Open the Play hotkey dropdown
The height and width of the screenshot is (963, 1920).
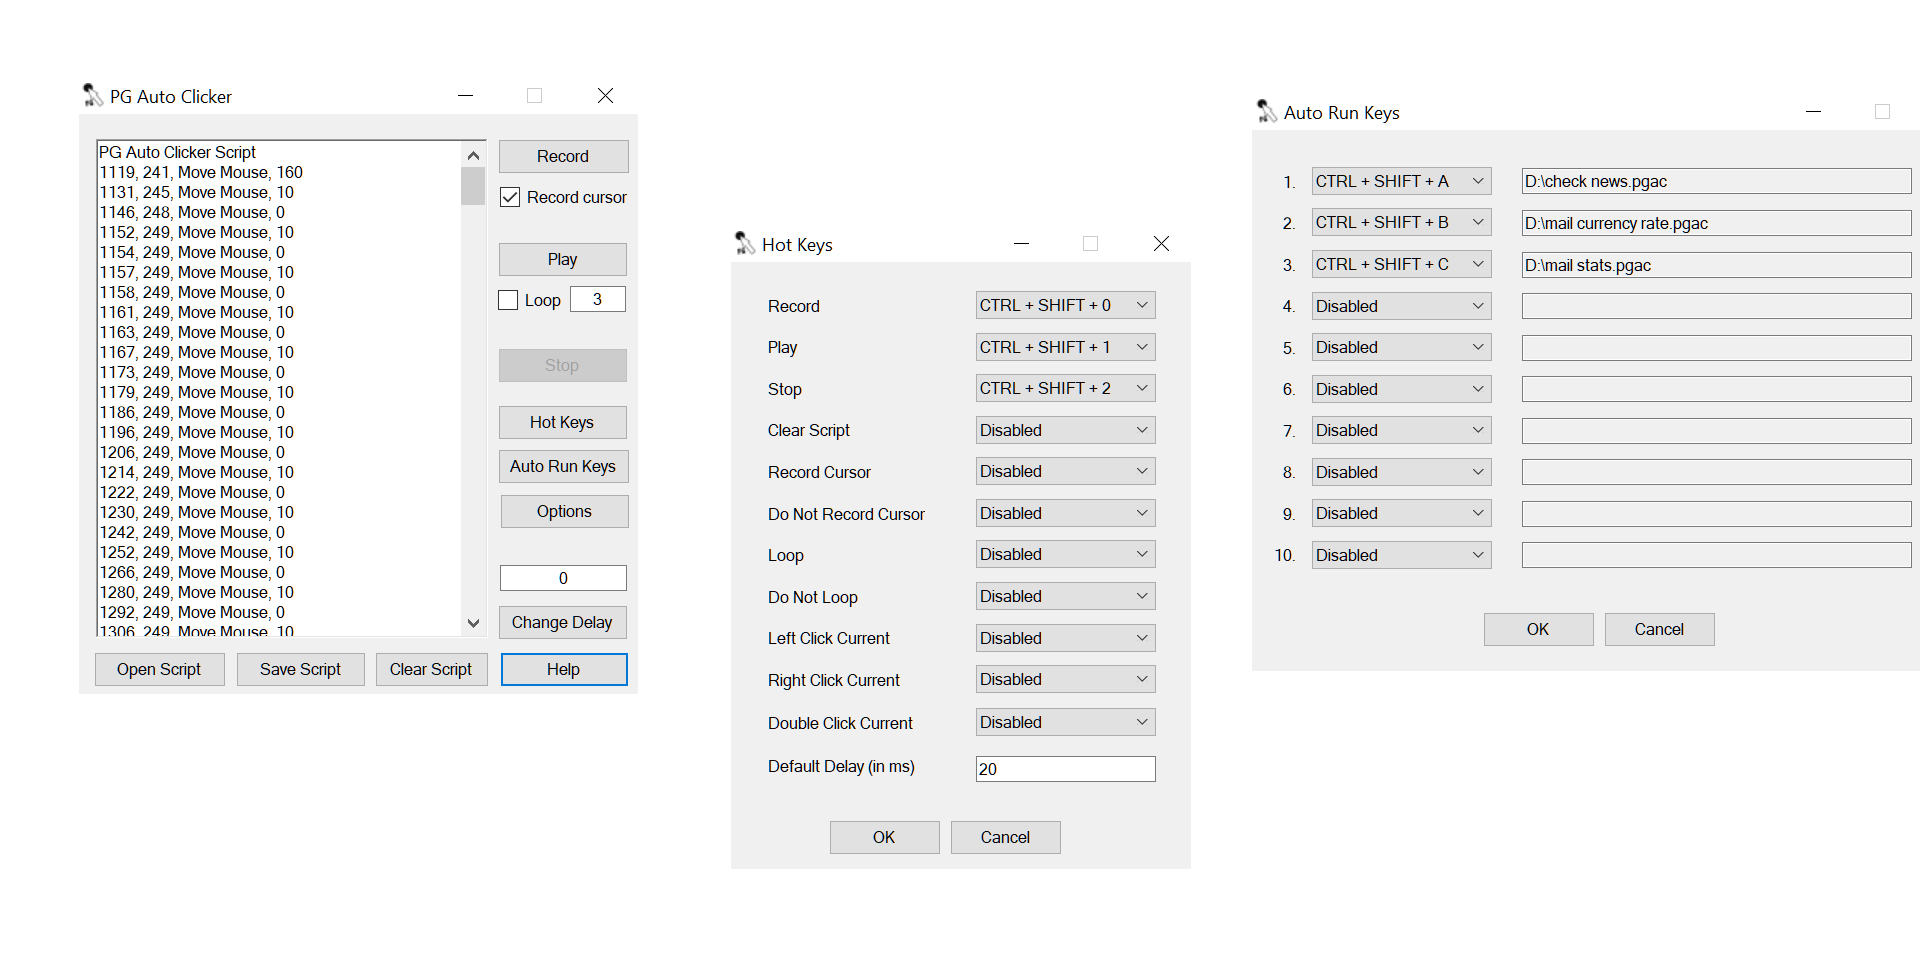(x=1066, y=347)
